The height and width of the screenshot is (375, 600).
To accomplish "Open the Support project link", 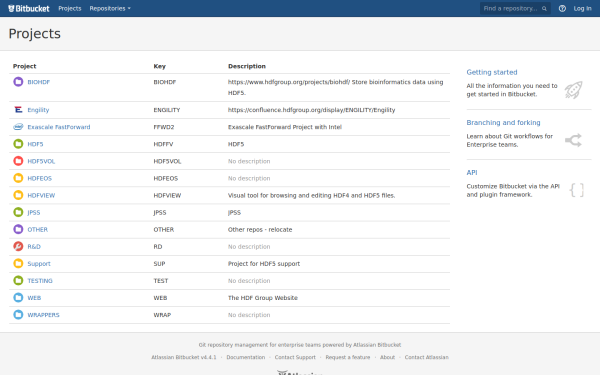I will pyautogui.click(x=39, y=264).
